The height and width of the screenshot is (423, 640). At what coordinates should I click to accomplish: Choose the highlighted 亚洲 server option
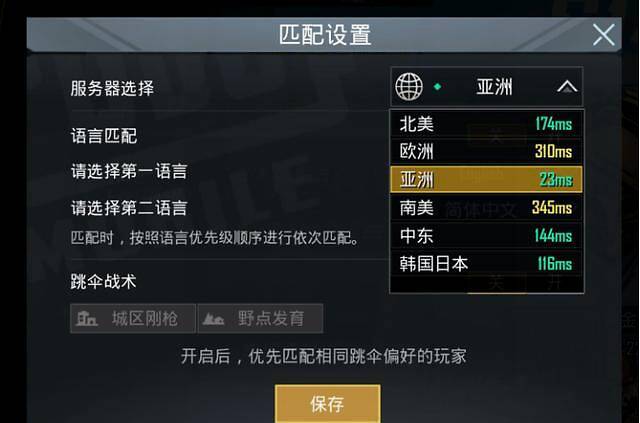click(487, 179)
